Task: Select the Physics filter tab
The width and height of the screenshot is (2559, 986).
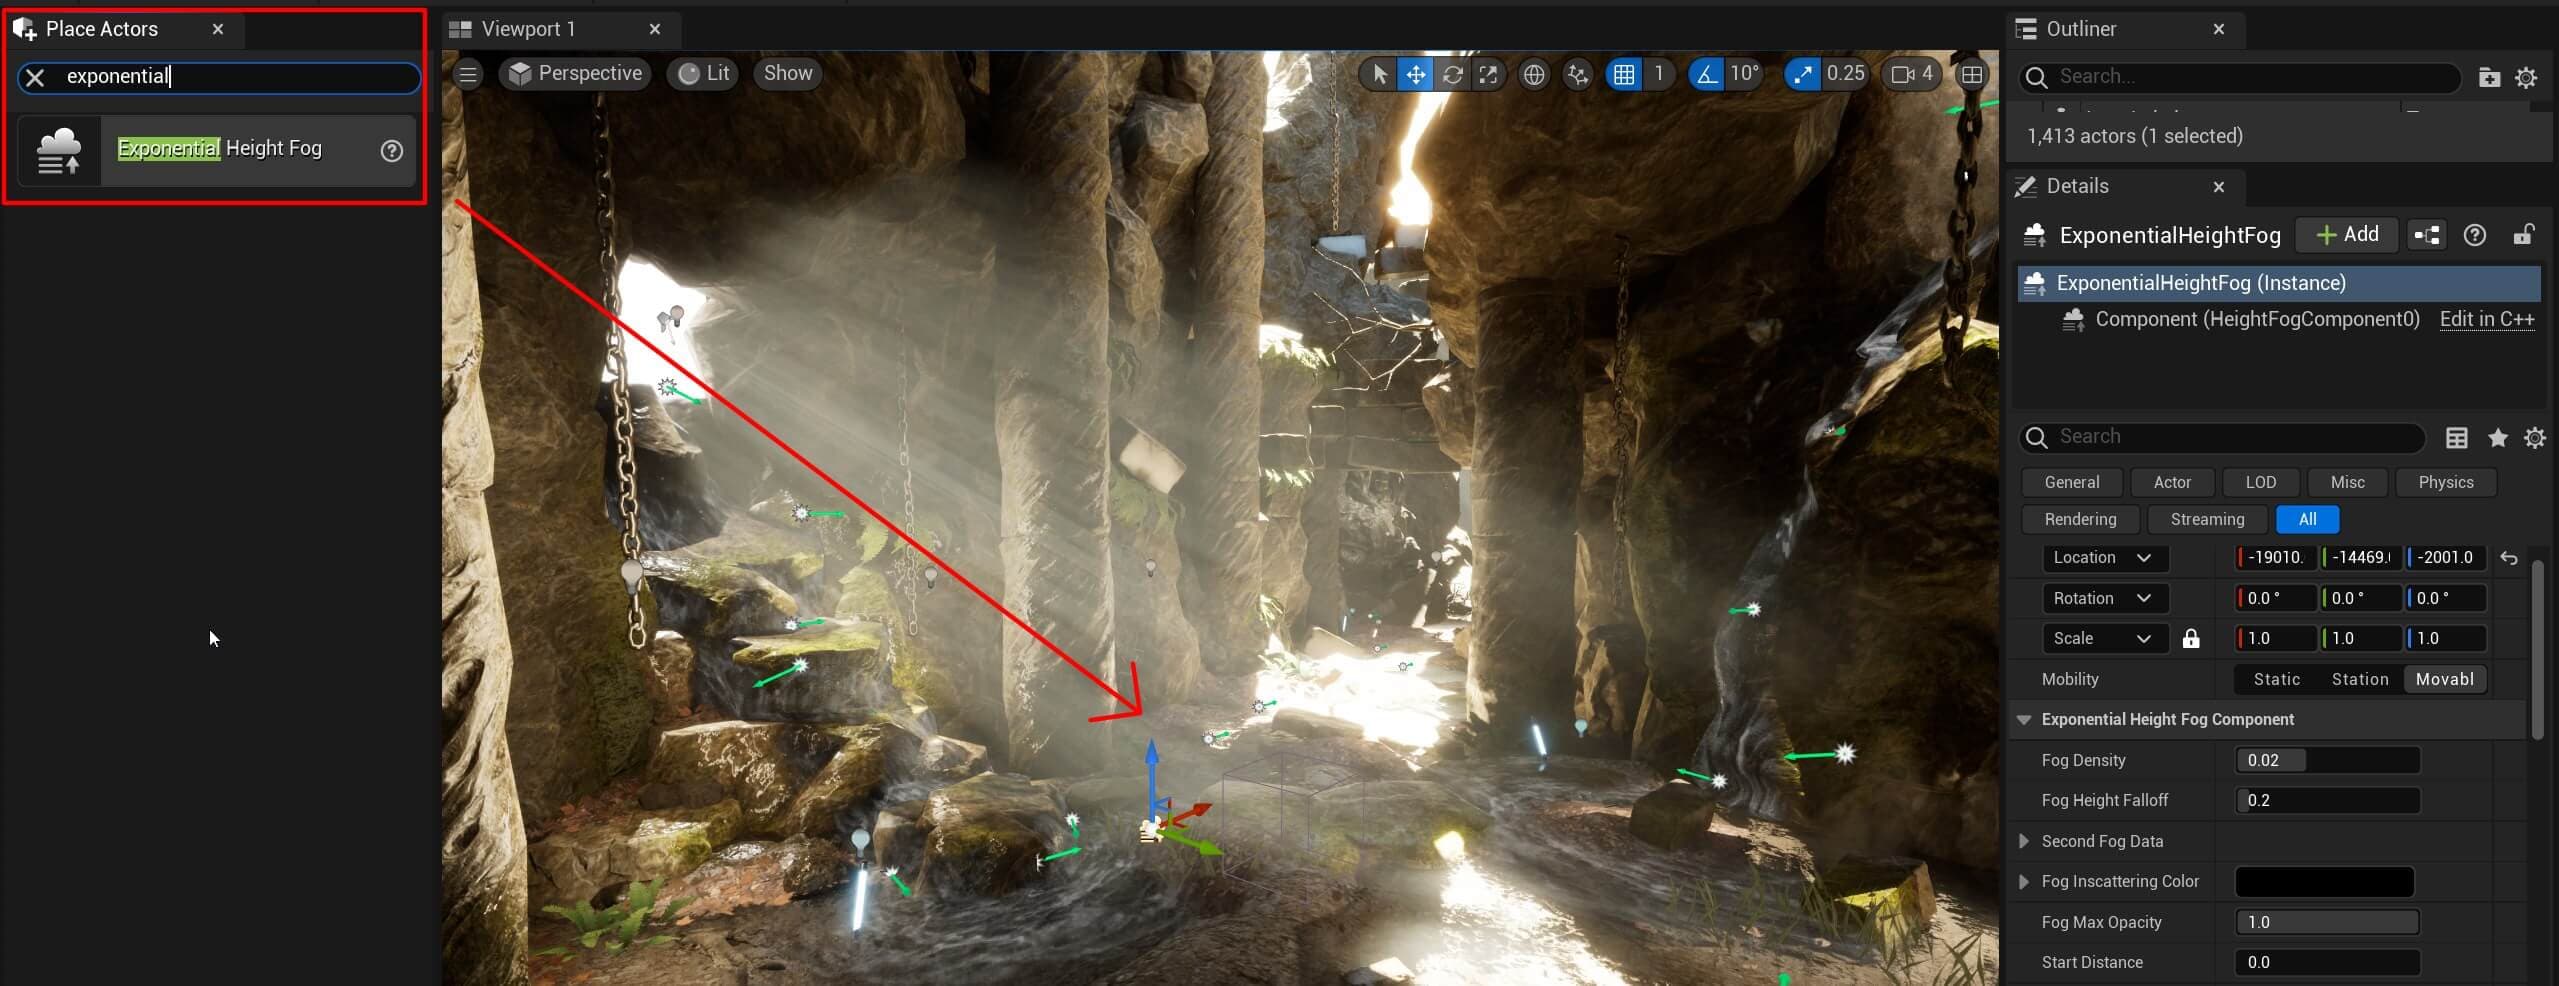Action: pos(2445,482)
